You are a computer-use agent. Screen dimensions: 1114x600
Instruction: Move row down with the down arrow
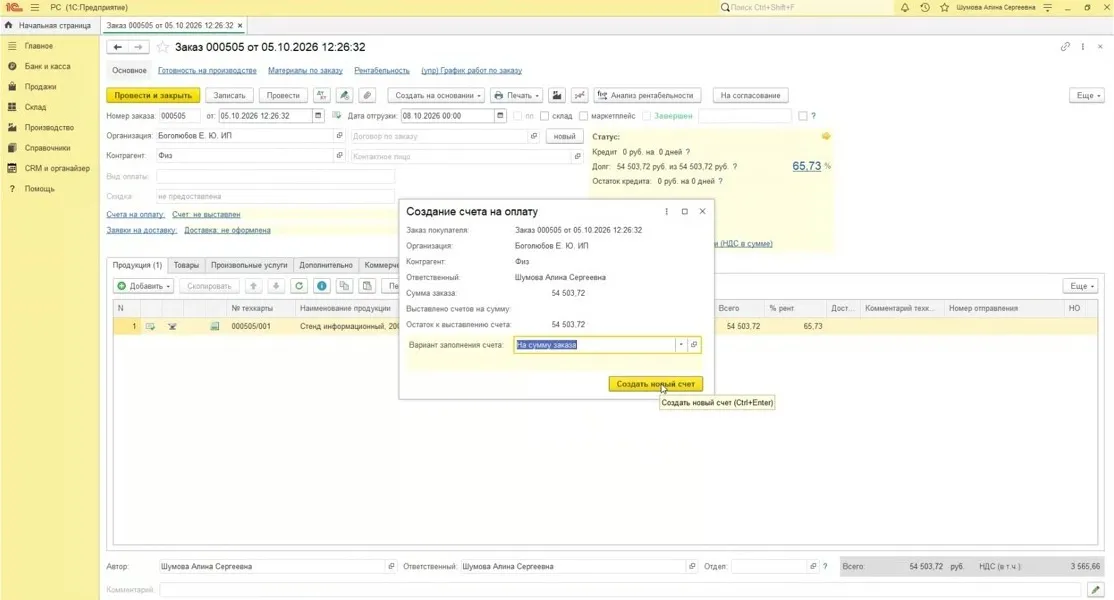(276, 286)
